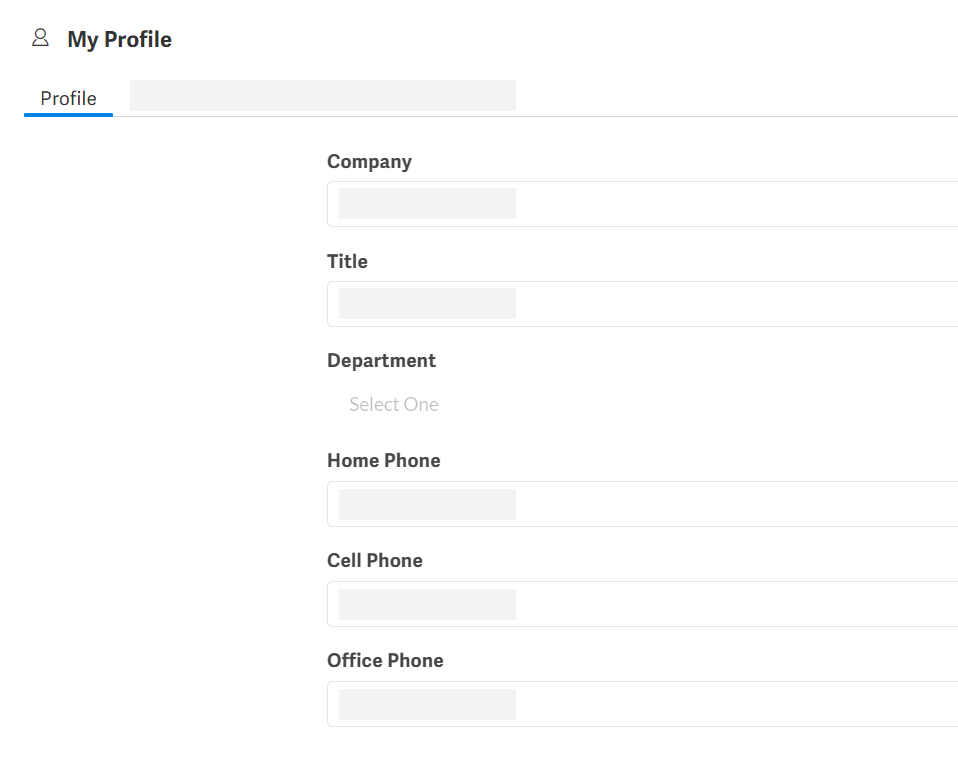This screenshot has width=958, height=757.
Task: Click the gray placeholder block inside Office Phone field
Action: (x=427, y=704)
